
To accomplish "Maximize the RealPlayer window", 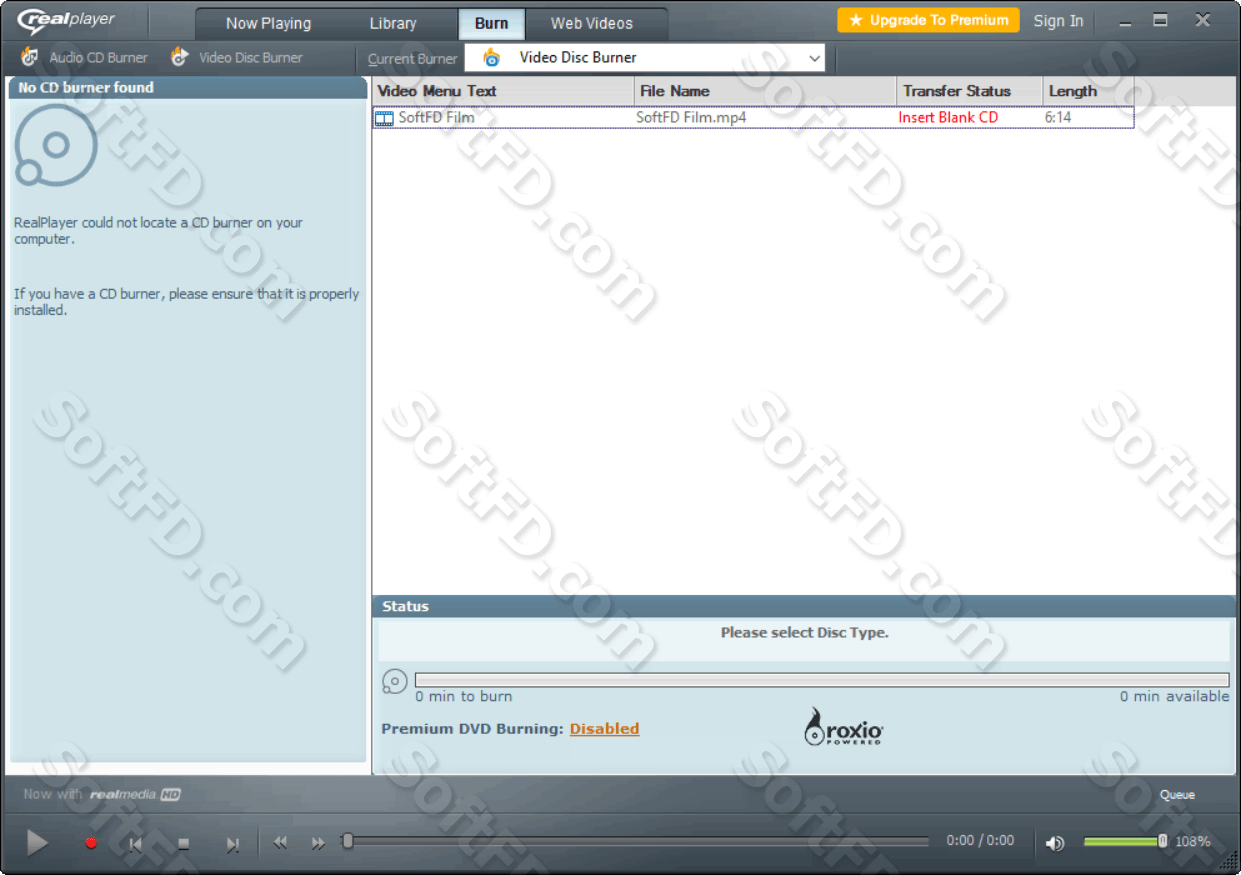I will click(1160, 20).
